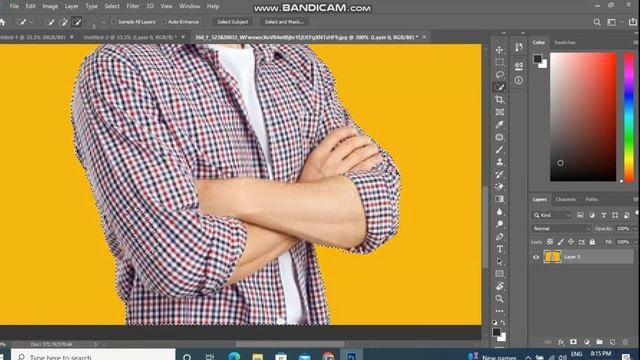Select the Eyedropper tool
Viewport: 640px width, 360px height.
(x=499, y=124)
